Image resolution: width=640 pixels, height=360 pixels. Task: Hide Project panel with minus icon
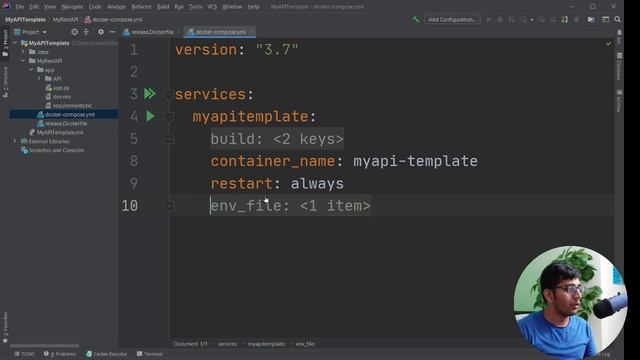pyautogui.click(x=112, y=32)
